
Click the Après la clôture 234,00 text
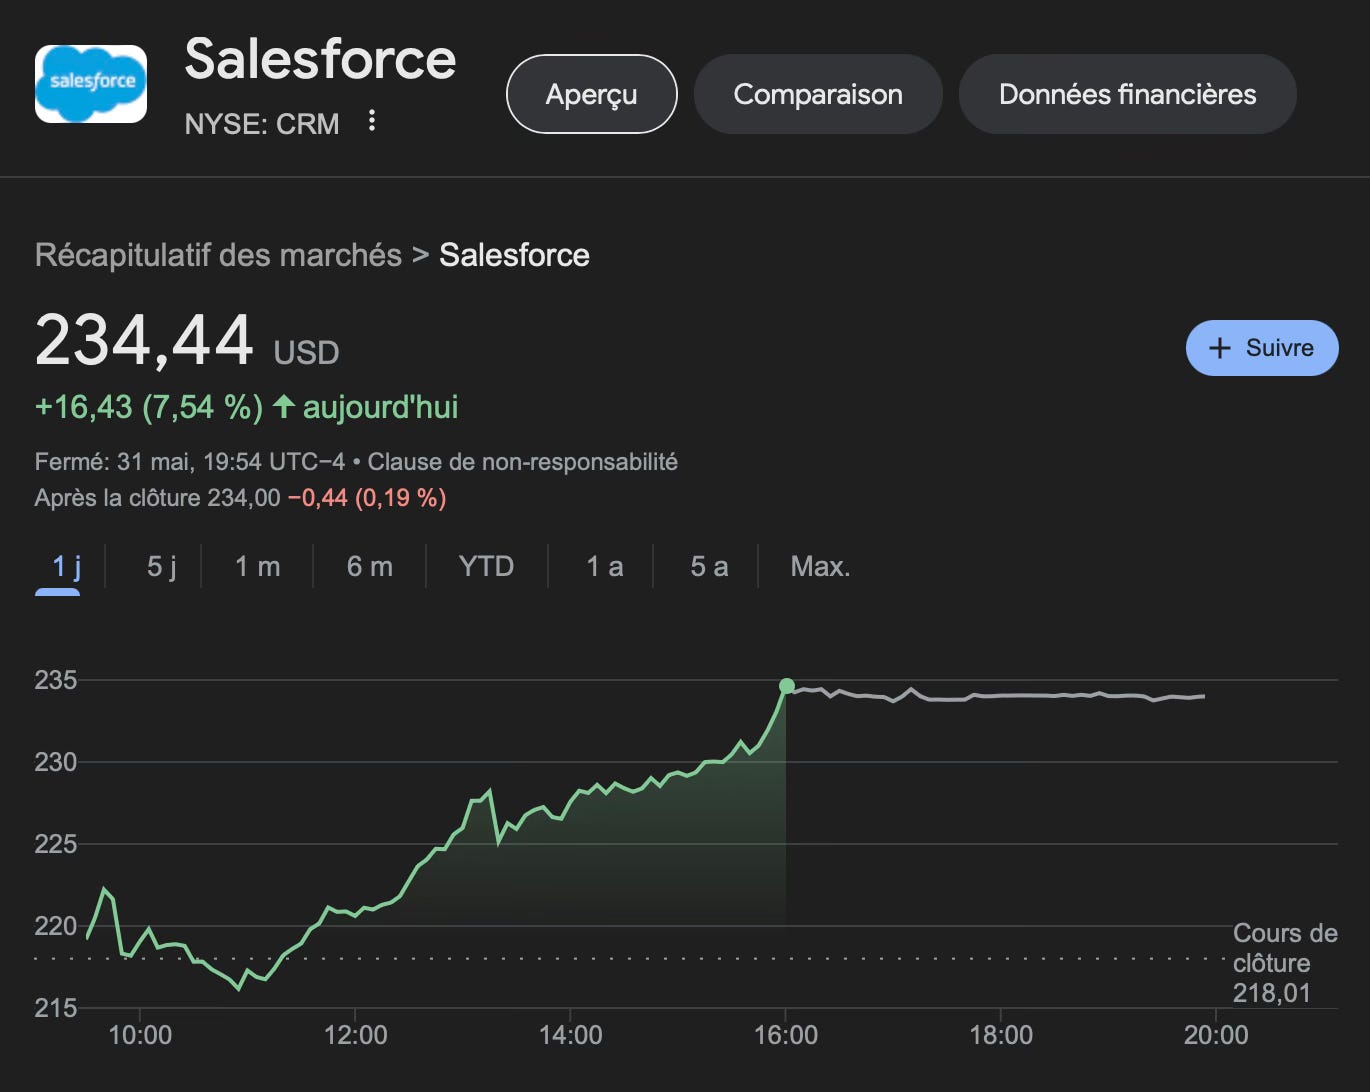point(157,498)
